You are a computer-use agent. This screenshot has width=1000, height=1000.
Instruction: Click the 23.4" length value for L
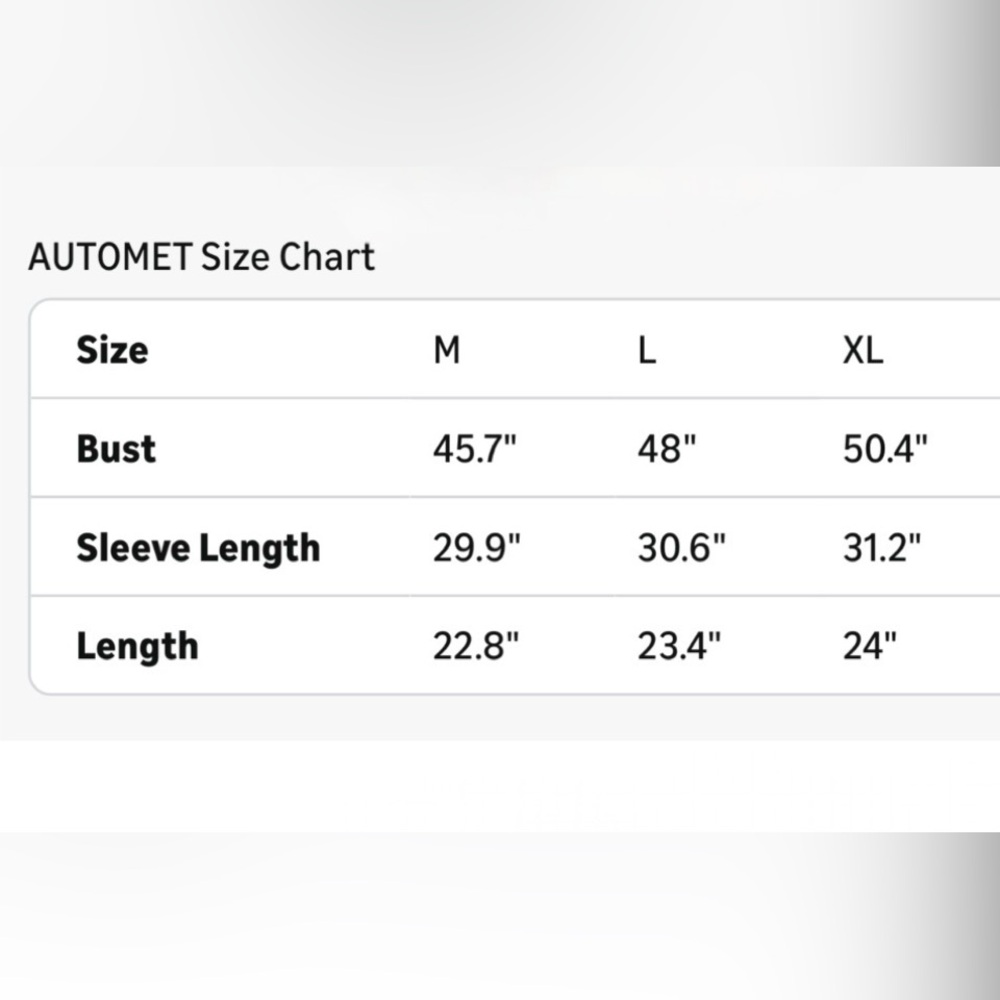pos(679,647)
